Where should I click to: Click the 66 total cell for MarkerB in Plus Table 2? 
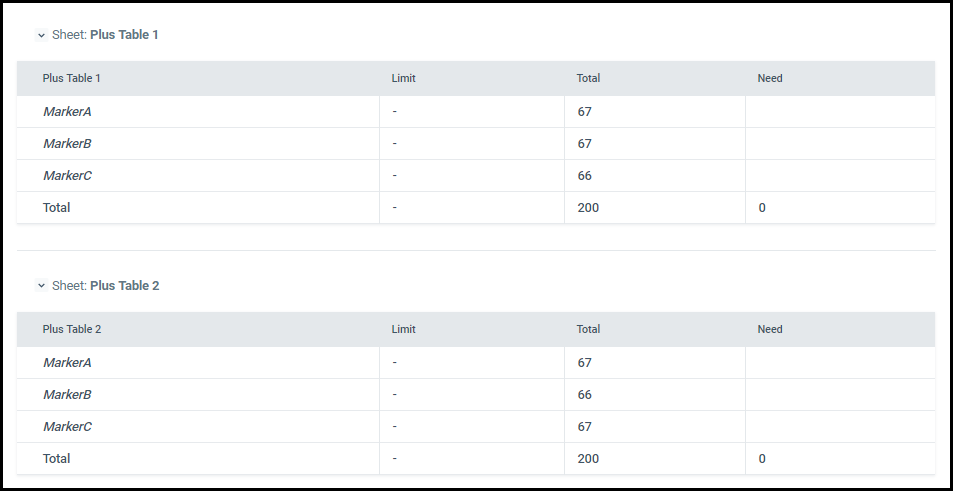585,395
